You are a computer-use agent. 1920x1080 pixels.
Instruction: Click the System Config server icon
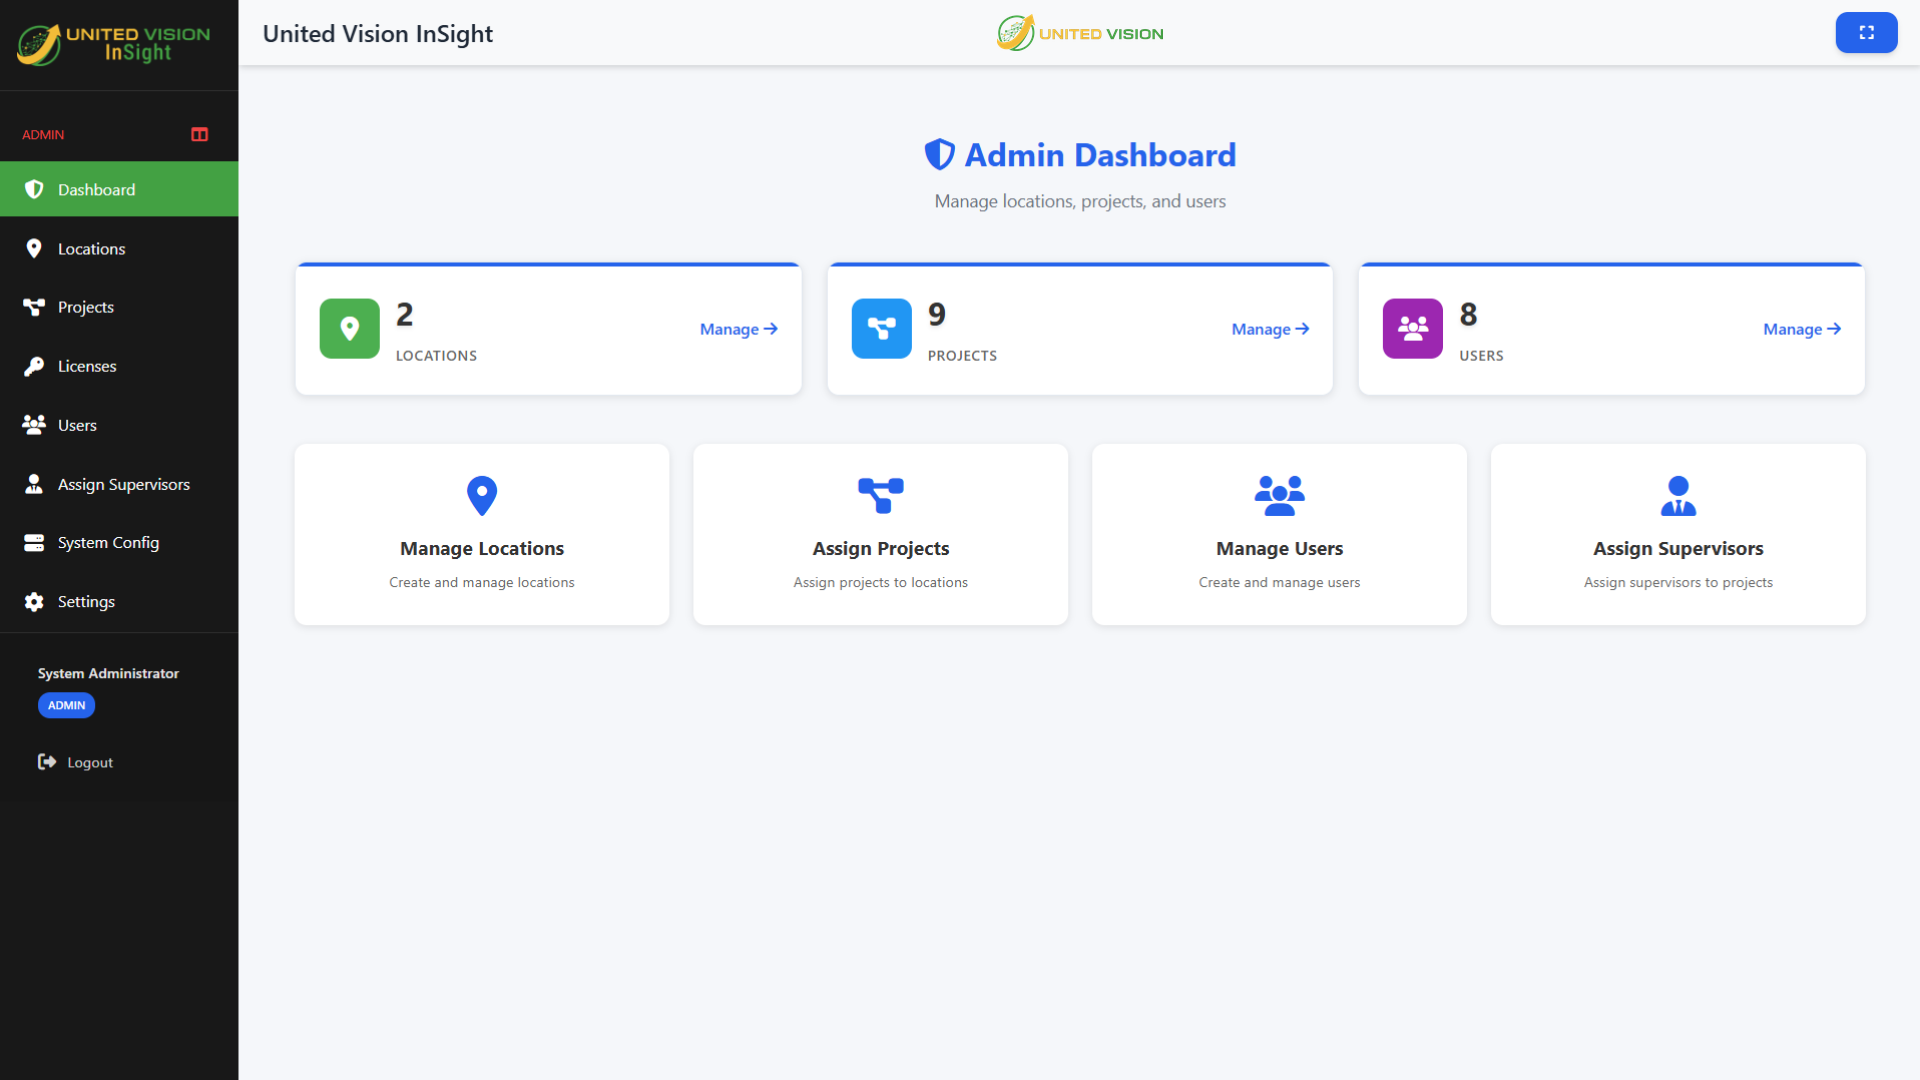coord(34,542)
